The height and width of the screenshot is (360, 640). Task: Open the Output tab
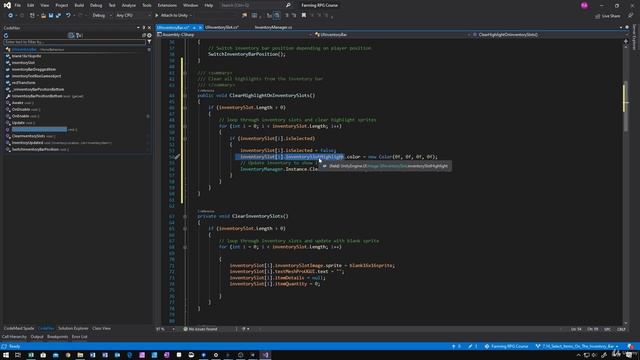[x=37, y=337]
